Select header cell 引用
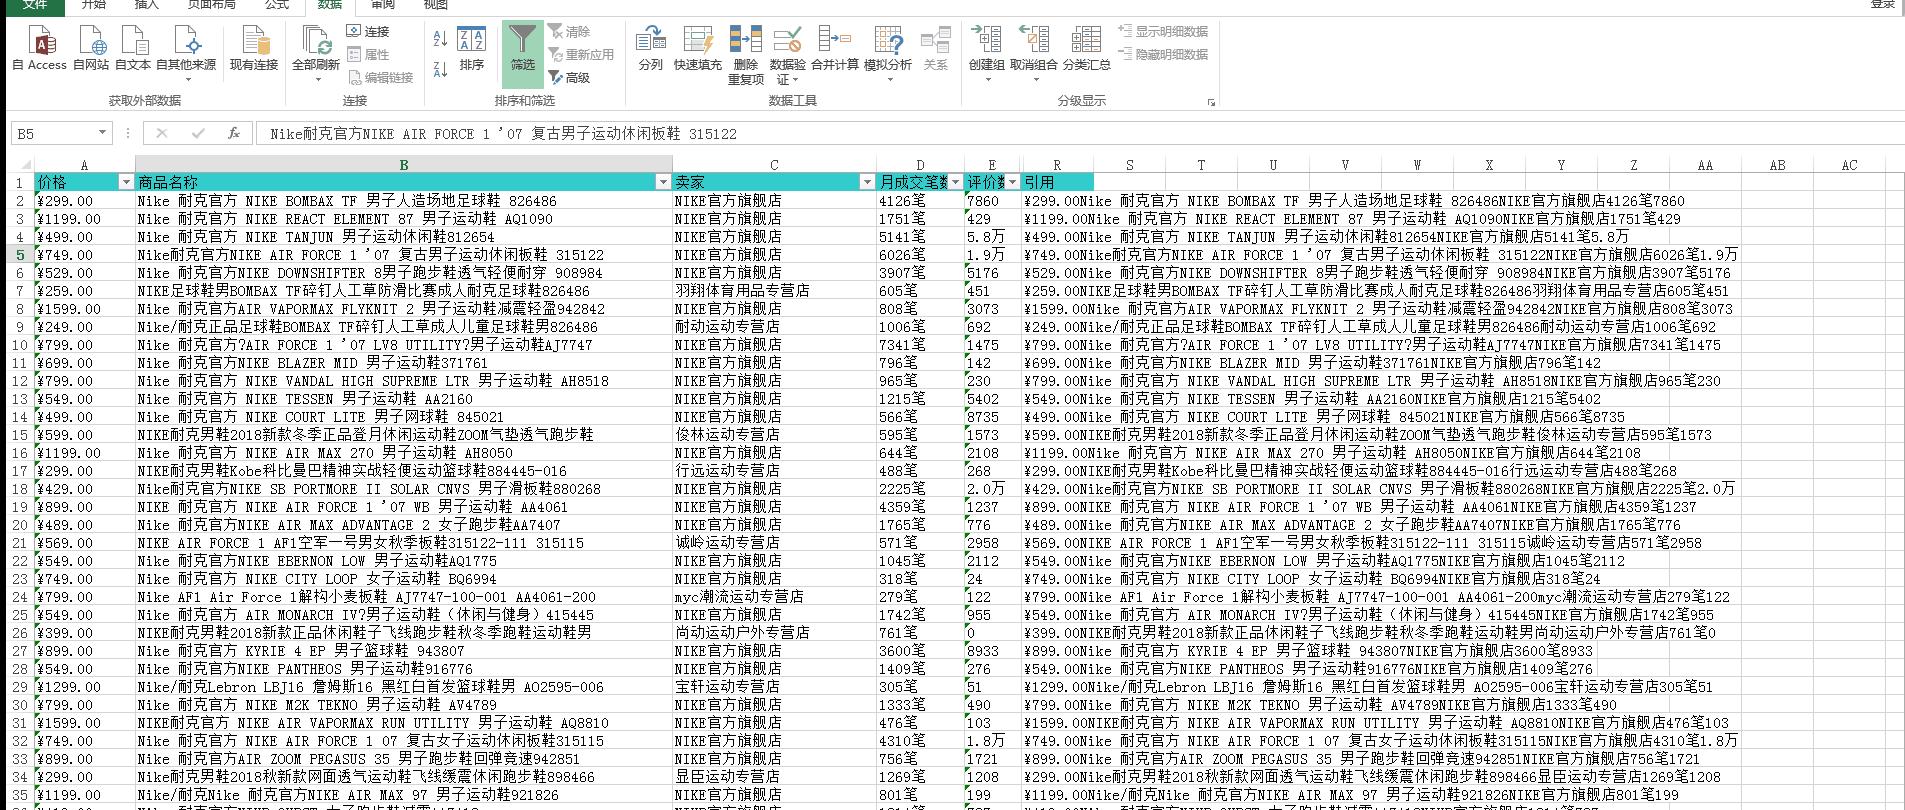Image resolution: width=1905 pixels, height=810 pixels. click(1057, 182)
